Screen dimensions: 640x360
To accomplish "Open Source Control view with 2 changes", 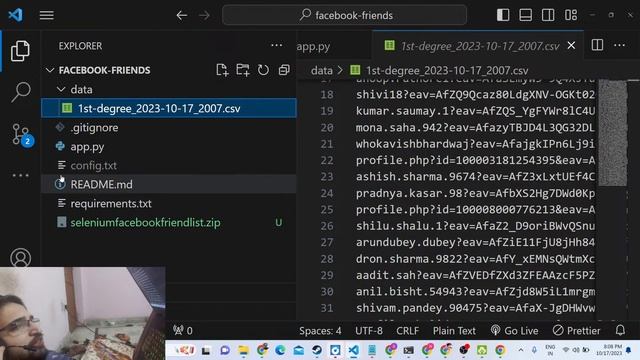I will coord(22,135).
